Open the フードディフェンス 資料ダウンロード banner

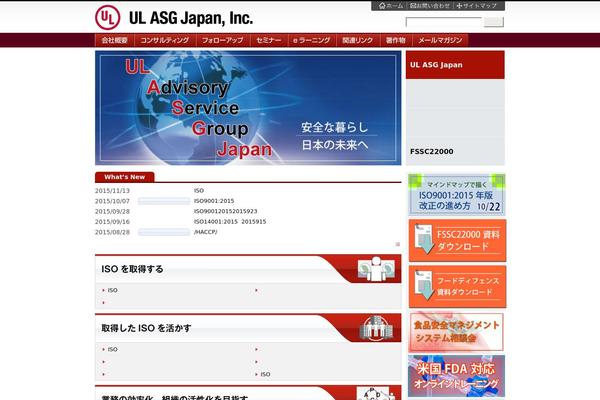(x=457, y=286)
